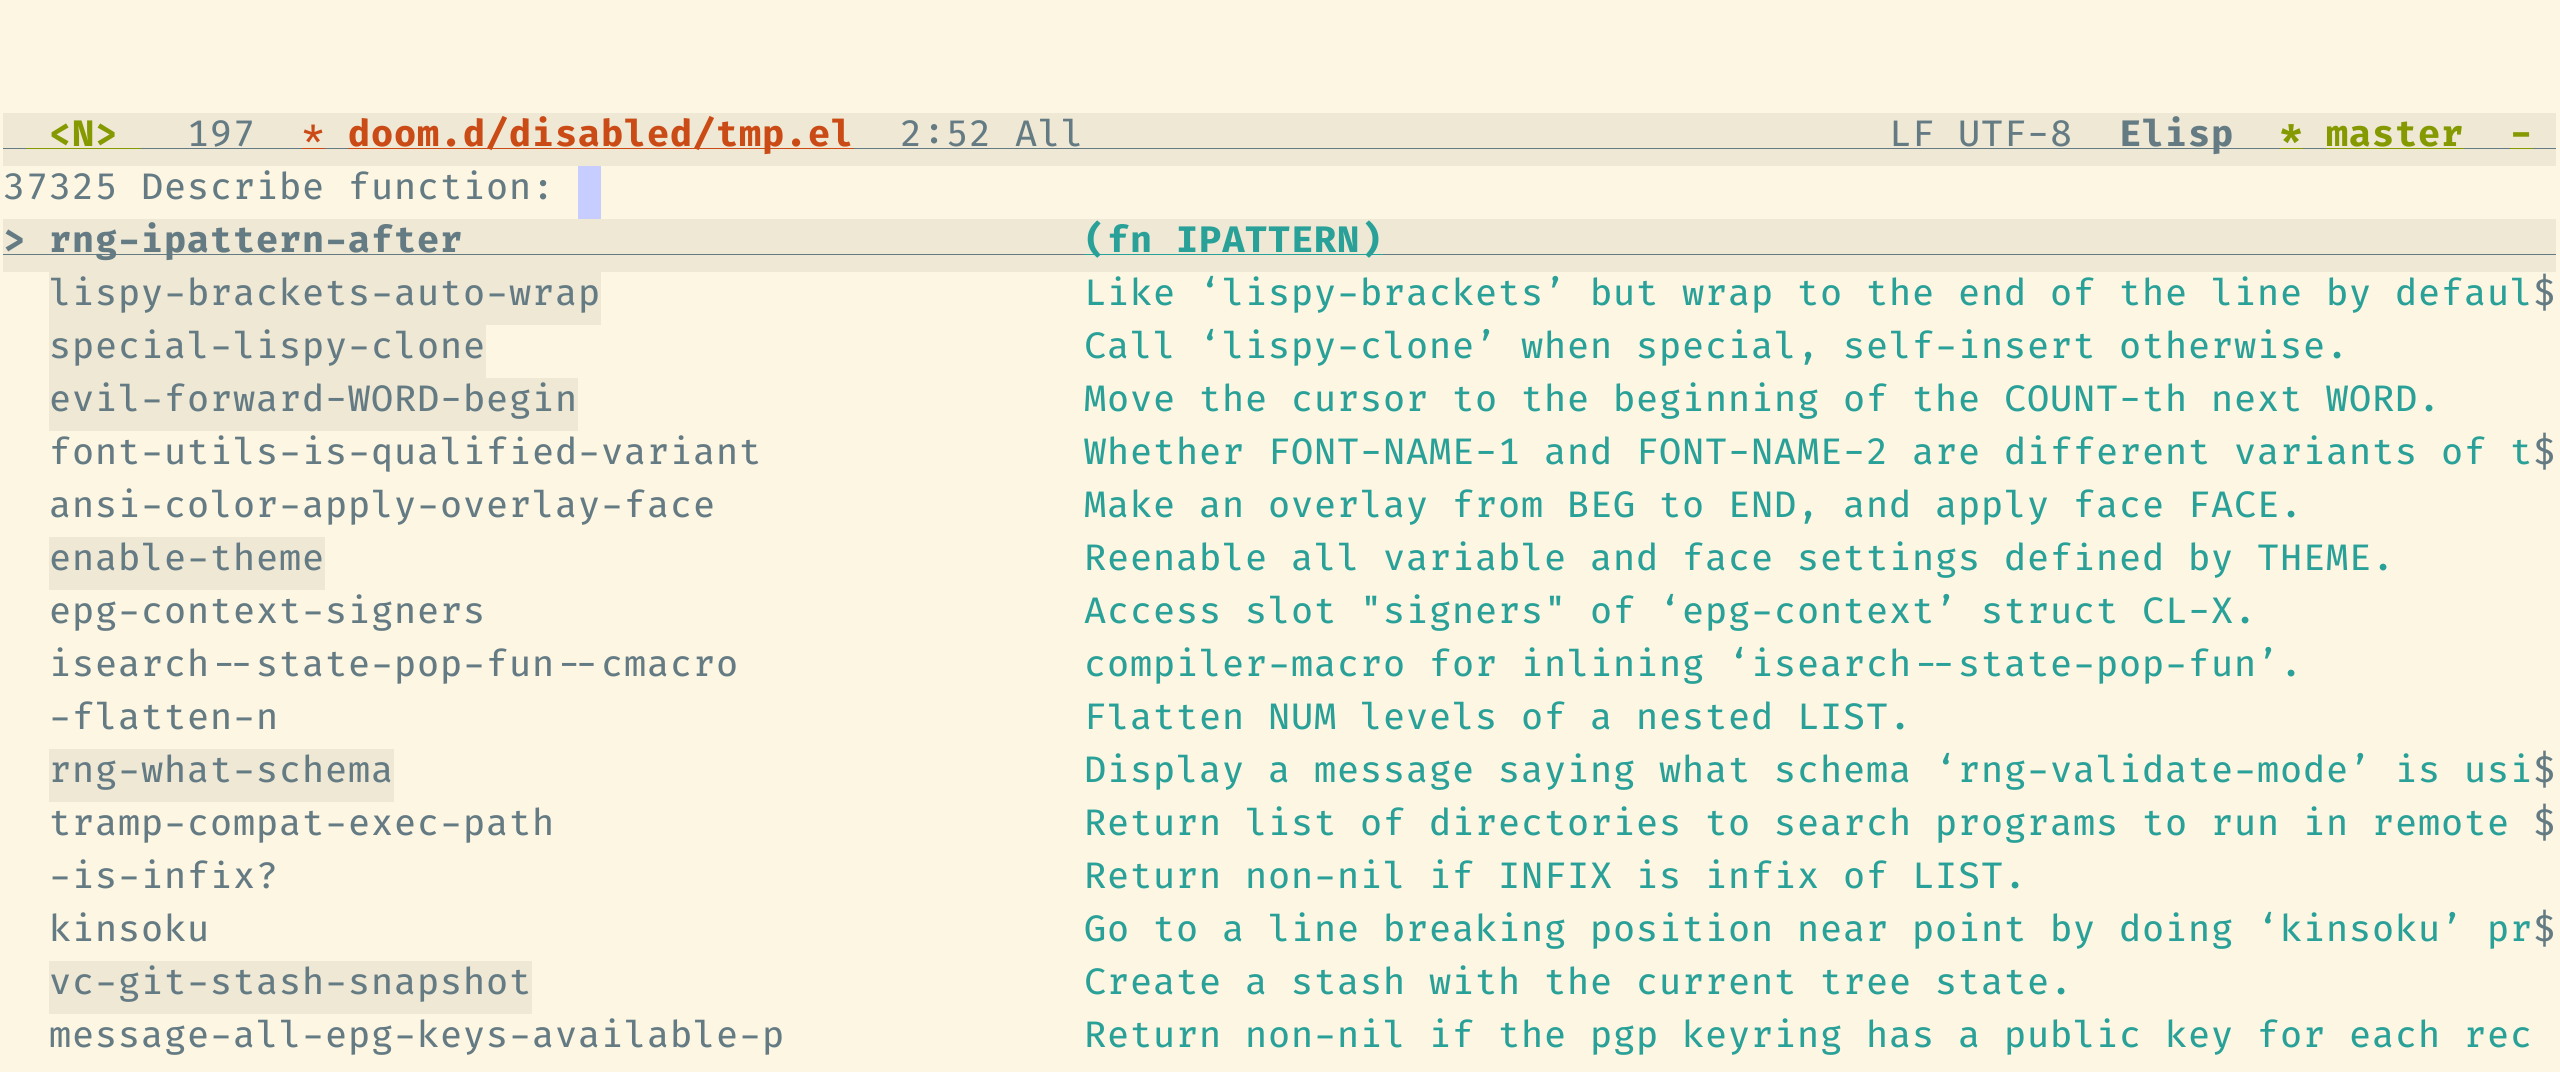Click the git branch asterisk before master
2560x1072 pixels.
(x=2290, y=134)
